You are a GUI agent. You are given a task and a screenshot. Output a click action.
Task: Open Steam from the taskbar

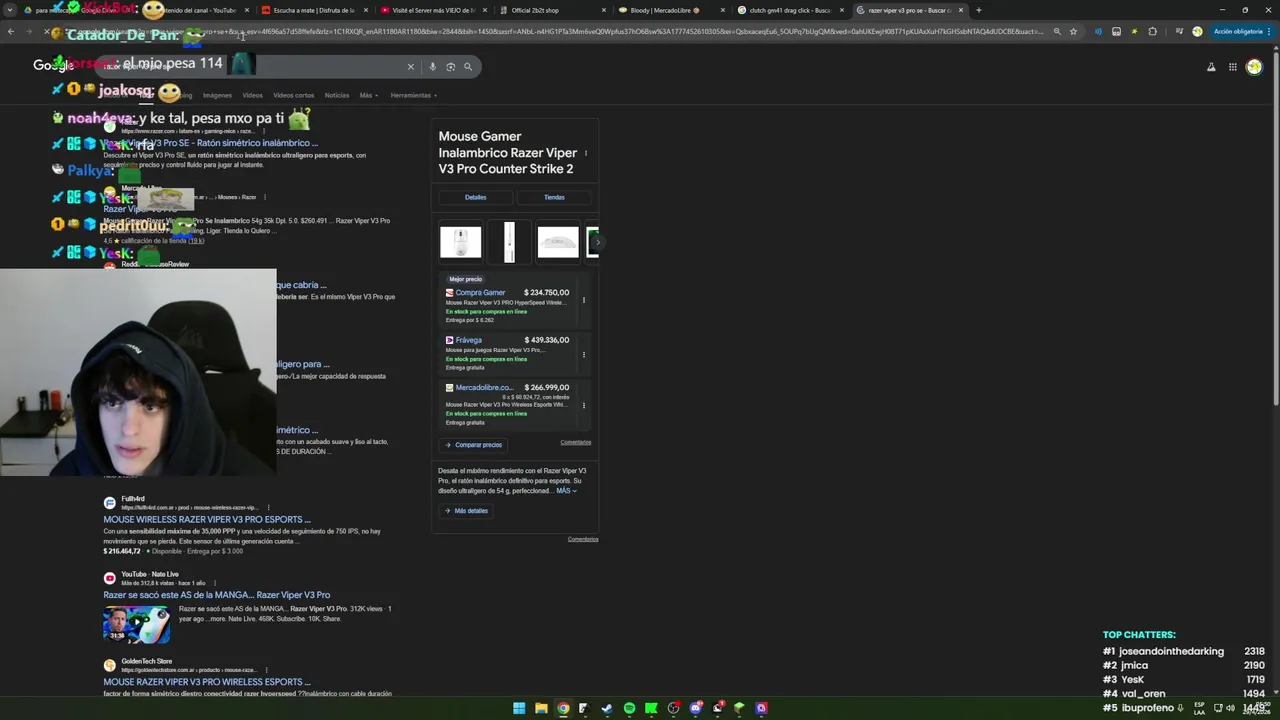click(x=607, y=708)
